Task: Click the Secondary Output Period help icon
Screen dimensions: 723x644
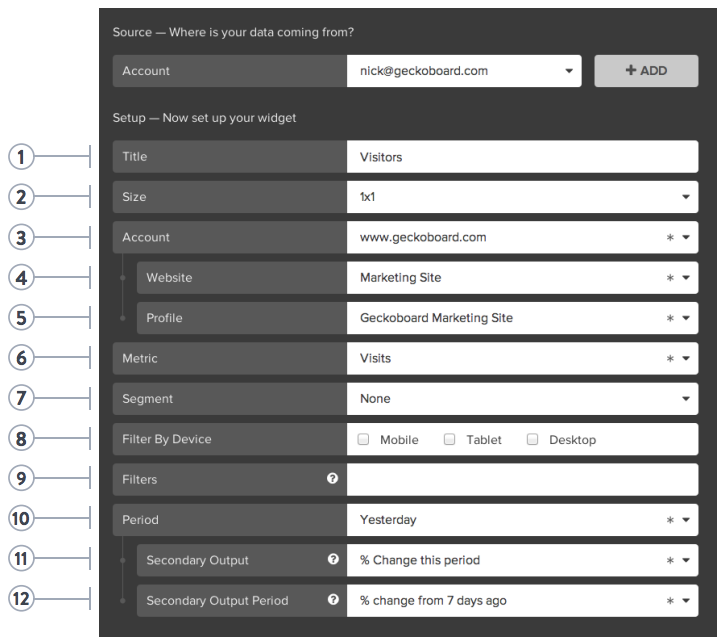Action: [x=333, y=599]
